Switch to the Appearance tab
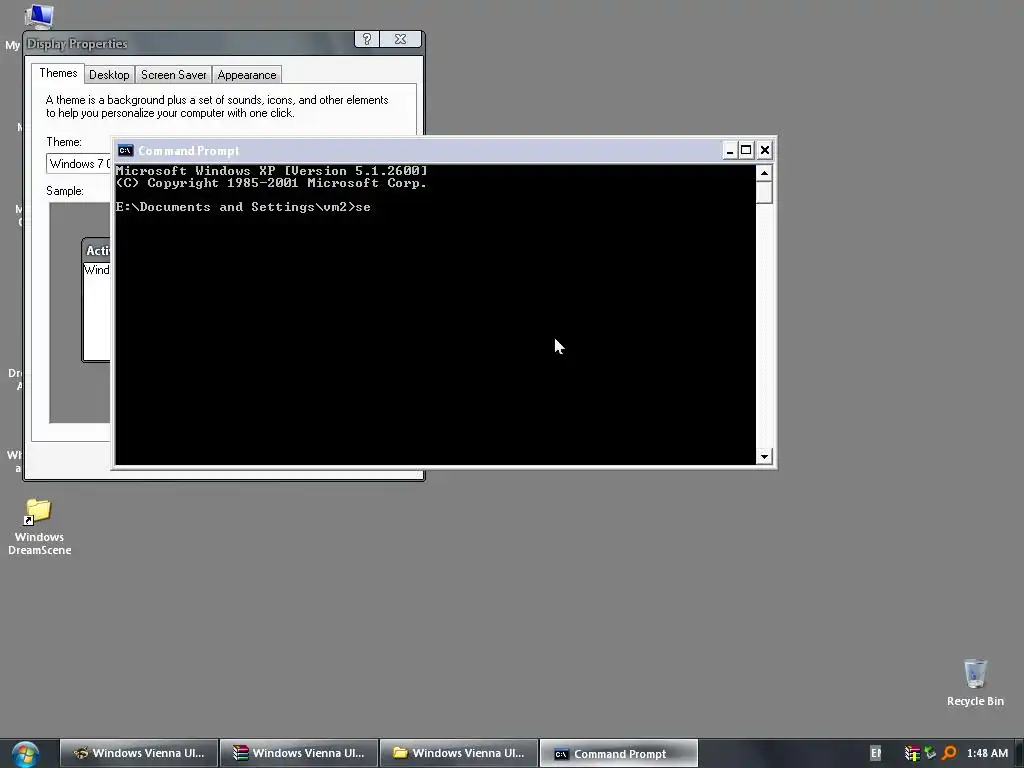The height and width of the screenshot is (768, 1024). [x=247, y=74]
